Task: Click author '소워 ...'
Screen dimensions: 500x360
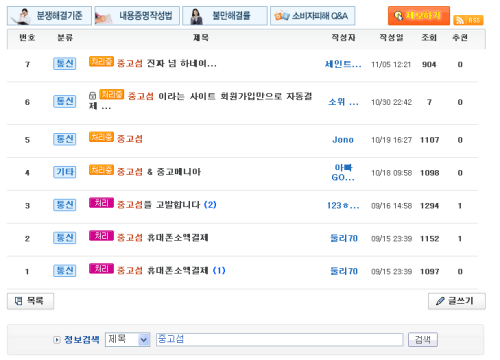Action: 343,102
